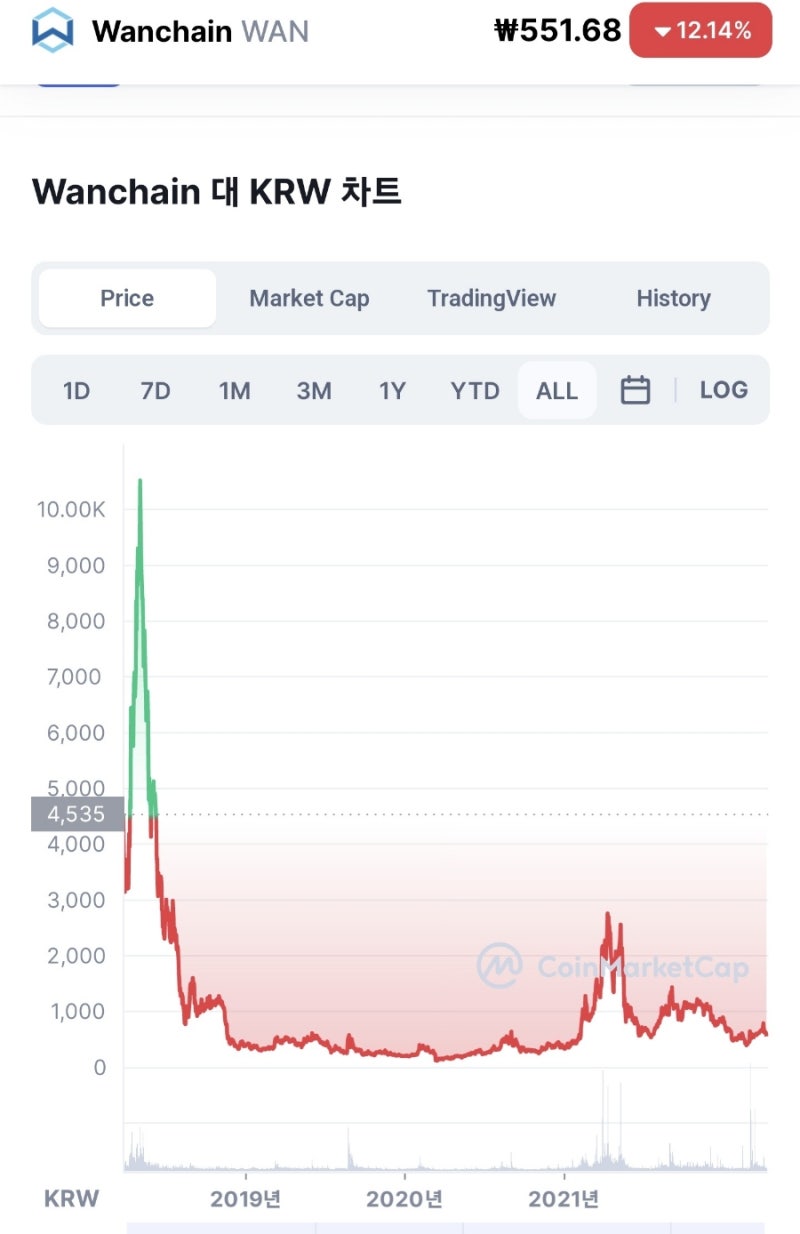Click the red 12.14% price change badge
Image resolution: width=800 pixels, height=1234 pixels.
pyautogui.click(x=700, y=31)
